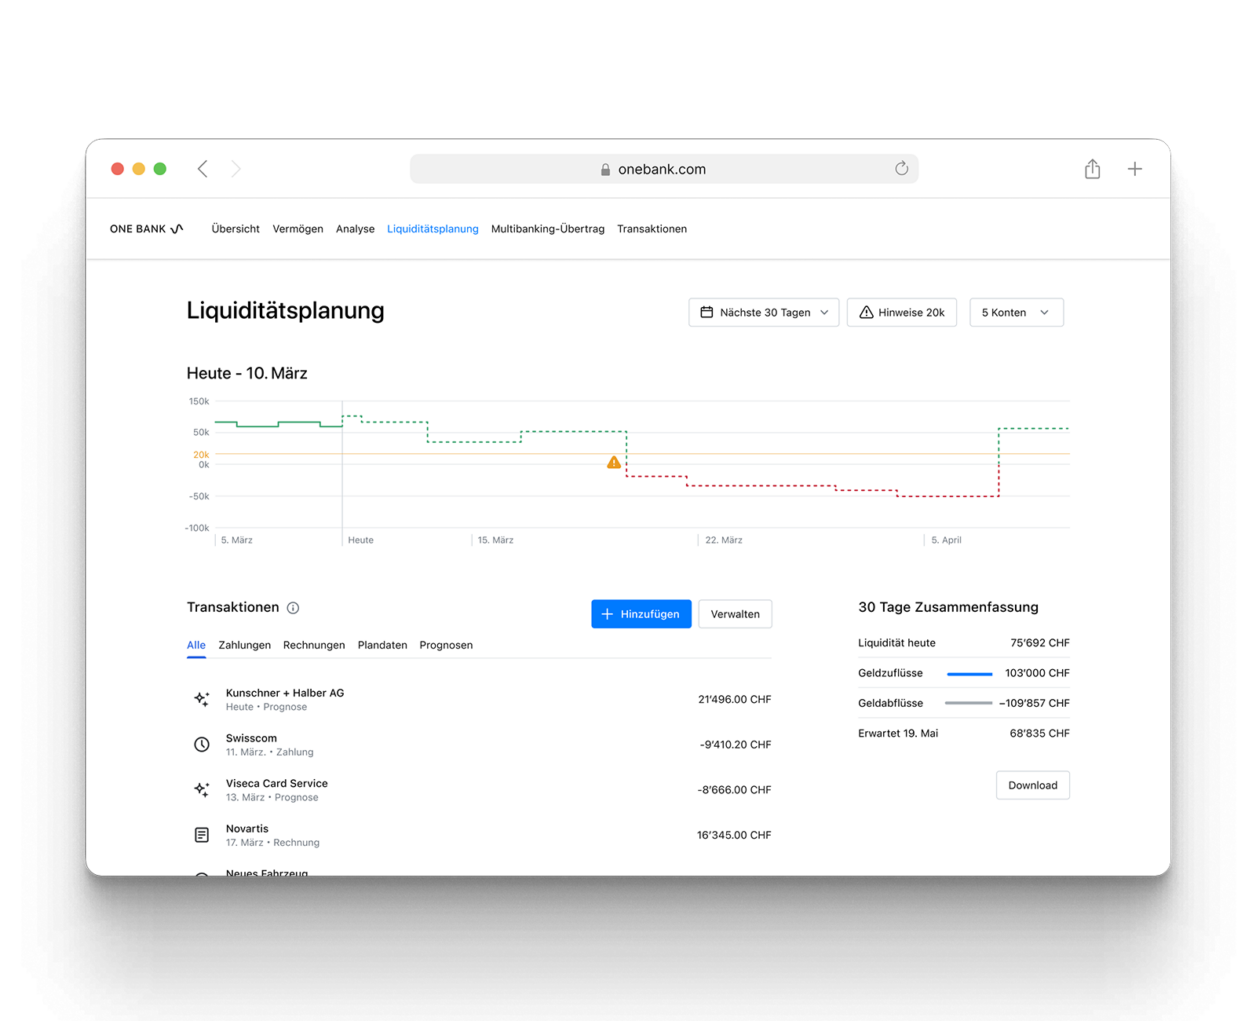Click the Hinzufügen button
Screen dimensions: 1256x1021
tap(641, 614)
